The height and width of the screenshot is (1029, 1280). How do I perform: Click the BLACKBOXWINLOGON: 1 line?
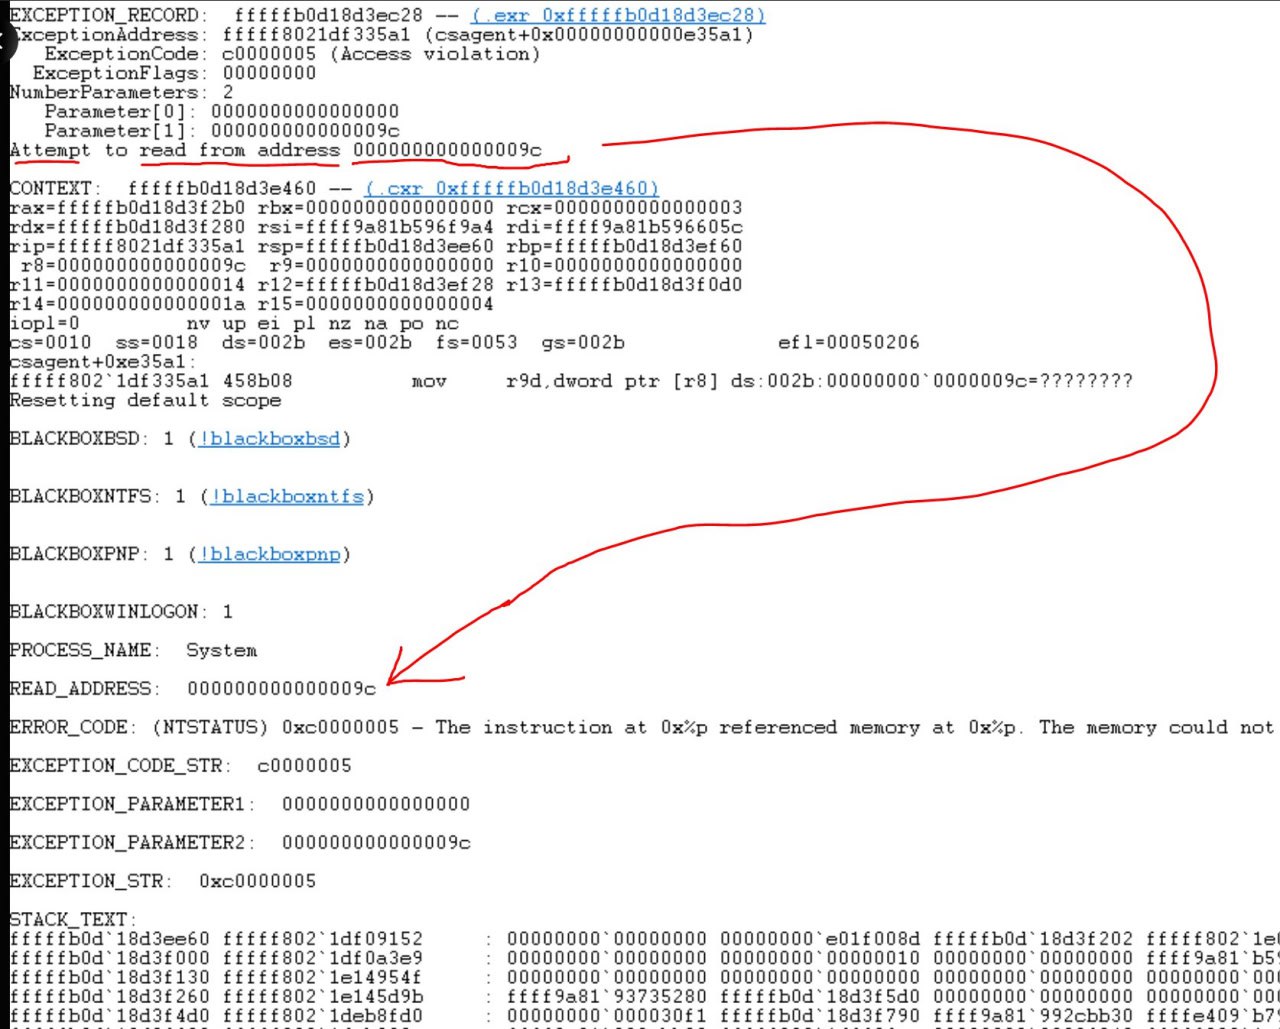pos(121,611)
